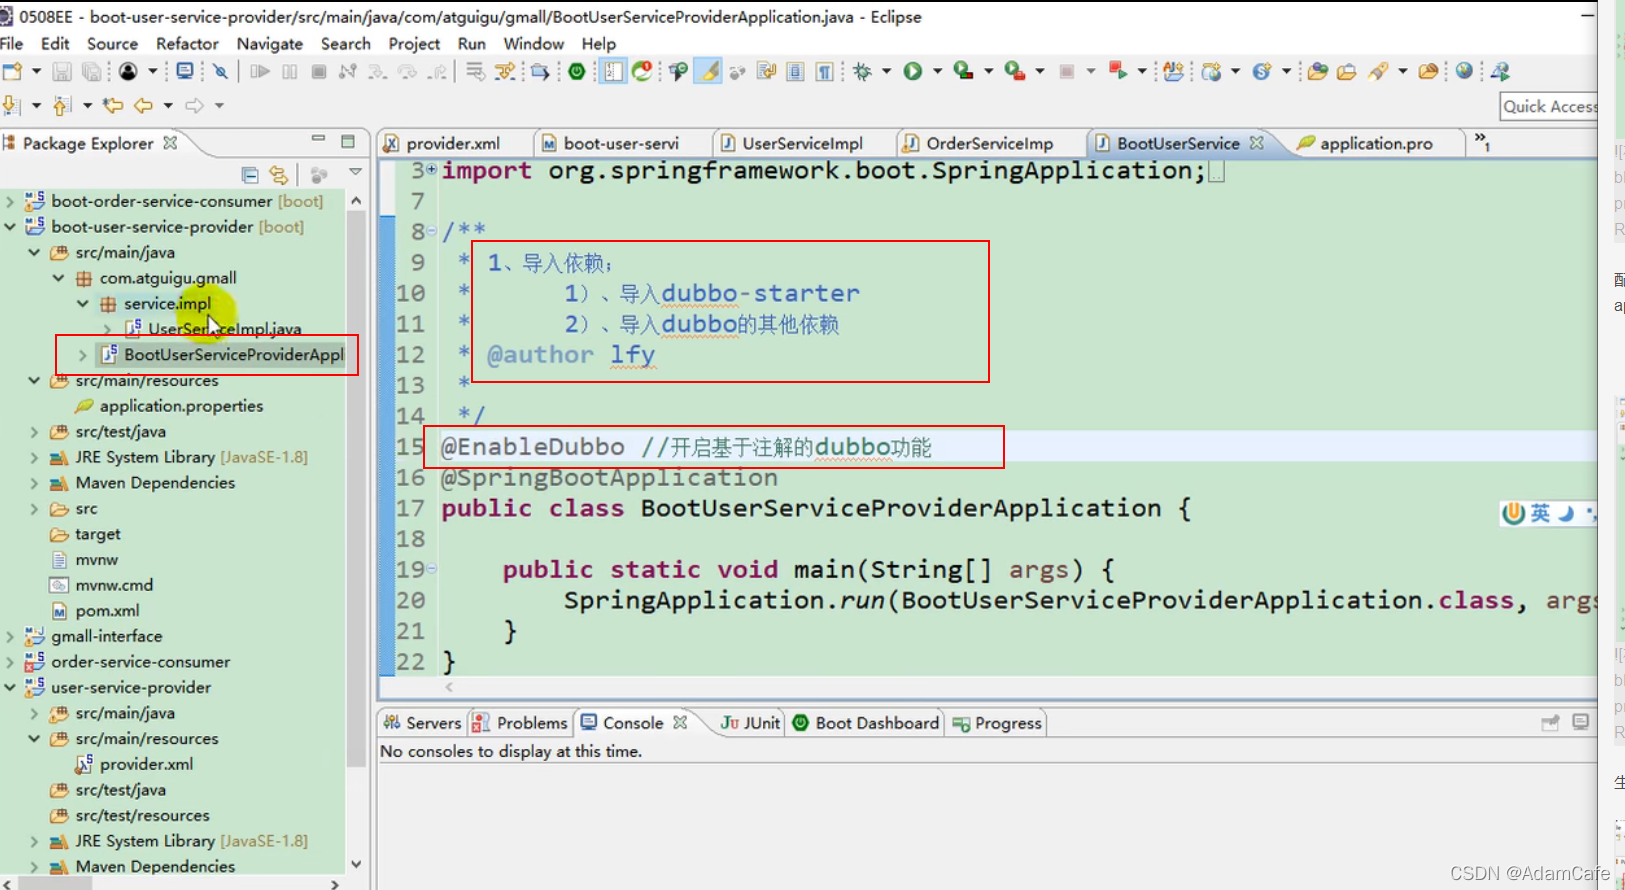Select pom.xml in boot-user-service-provider

point(107,611)
